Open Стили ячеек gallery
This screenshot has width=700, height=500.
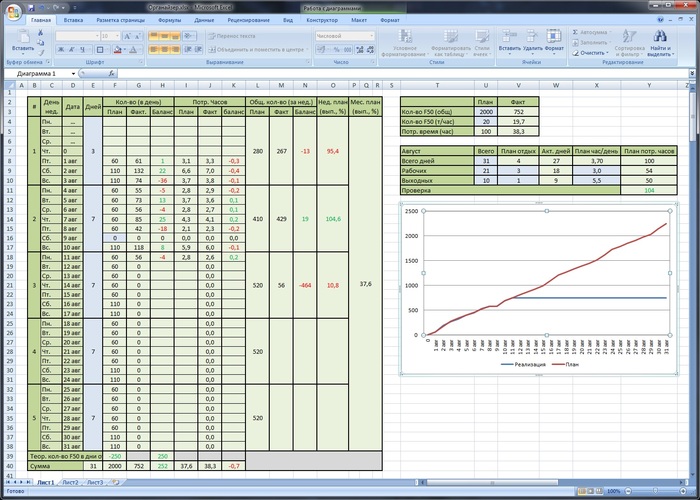click(x=482, y=43)
